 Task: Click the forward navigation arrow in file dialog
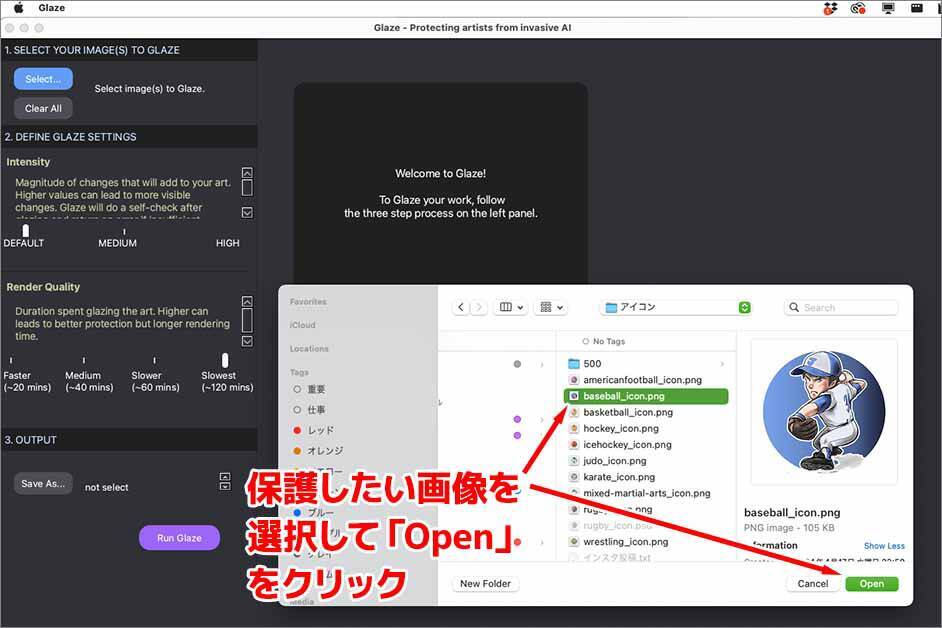(x=479, y=308)
